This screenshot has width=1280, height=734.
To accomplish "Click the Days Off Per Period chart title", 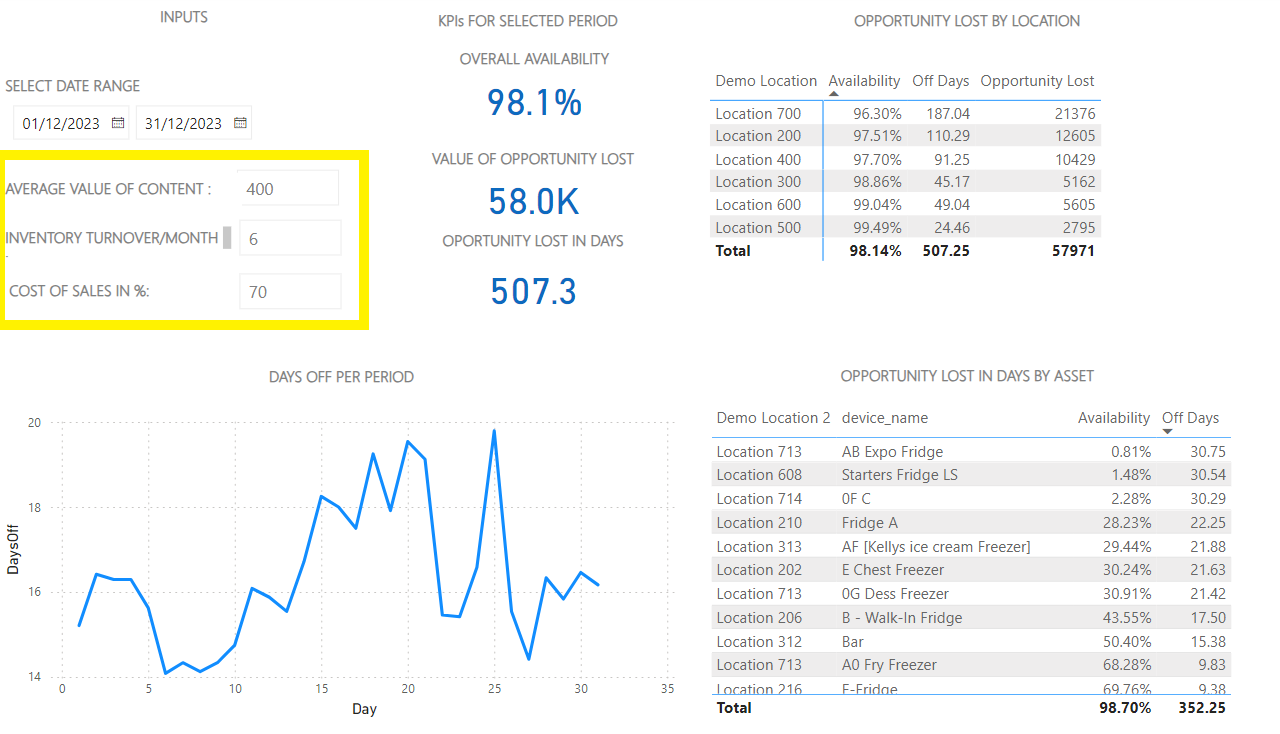I will pyautogui.click(x=341, y=377).
